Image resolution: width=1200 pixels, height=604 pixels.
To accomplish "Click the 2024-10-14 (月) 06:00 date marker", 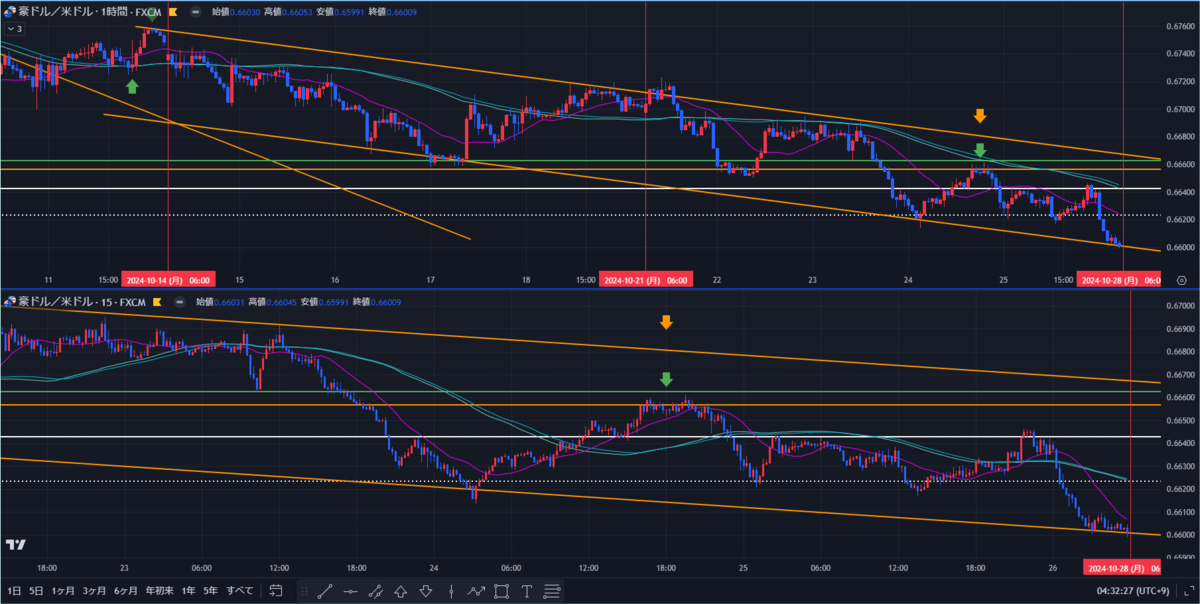I will tap(167, 280).
